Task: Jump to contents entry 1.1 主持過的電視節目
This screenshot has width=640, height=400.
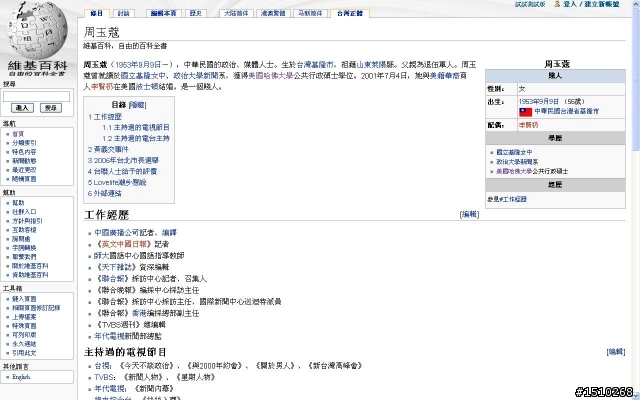Action: (136, 127)
